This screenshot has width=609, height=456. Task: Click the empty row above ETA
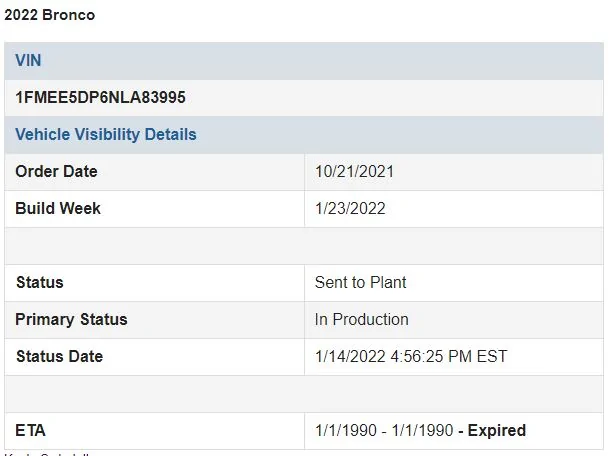point(304,394)
